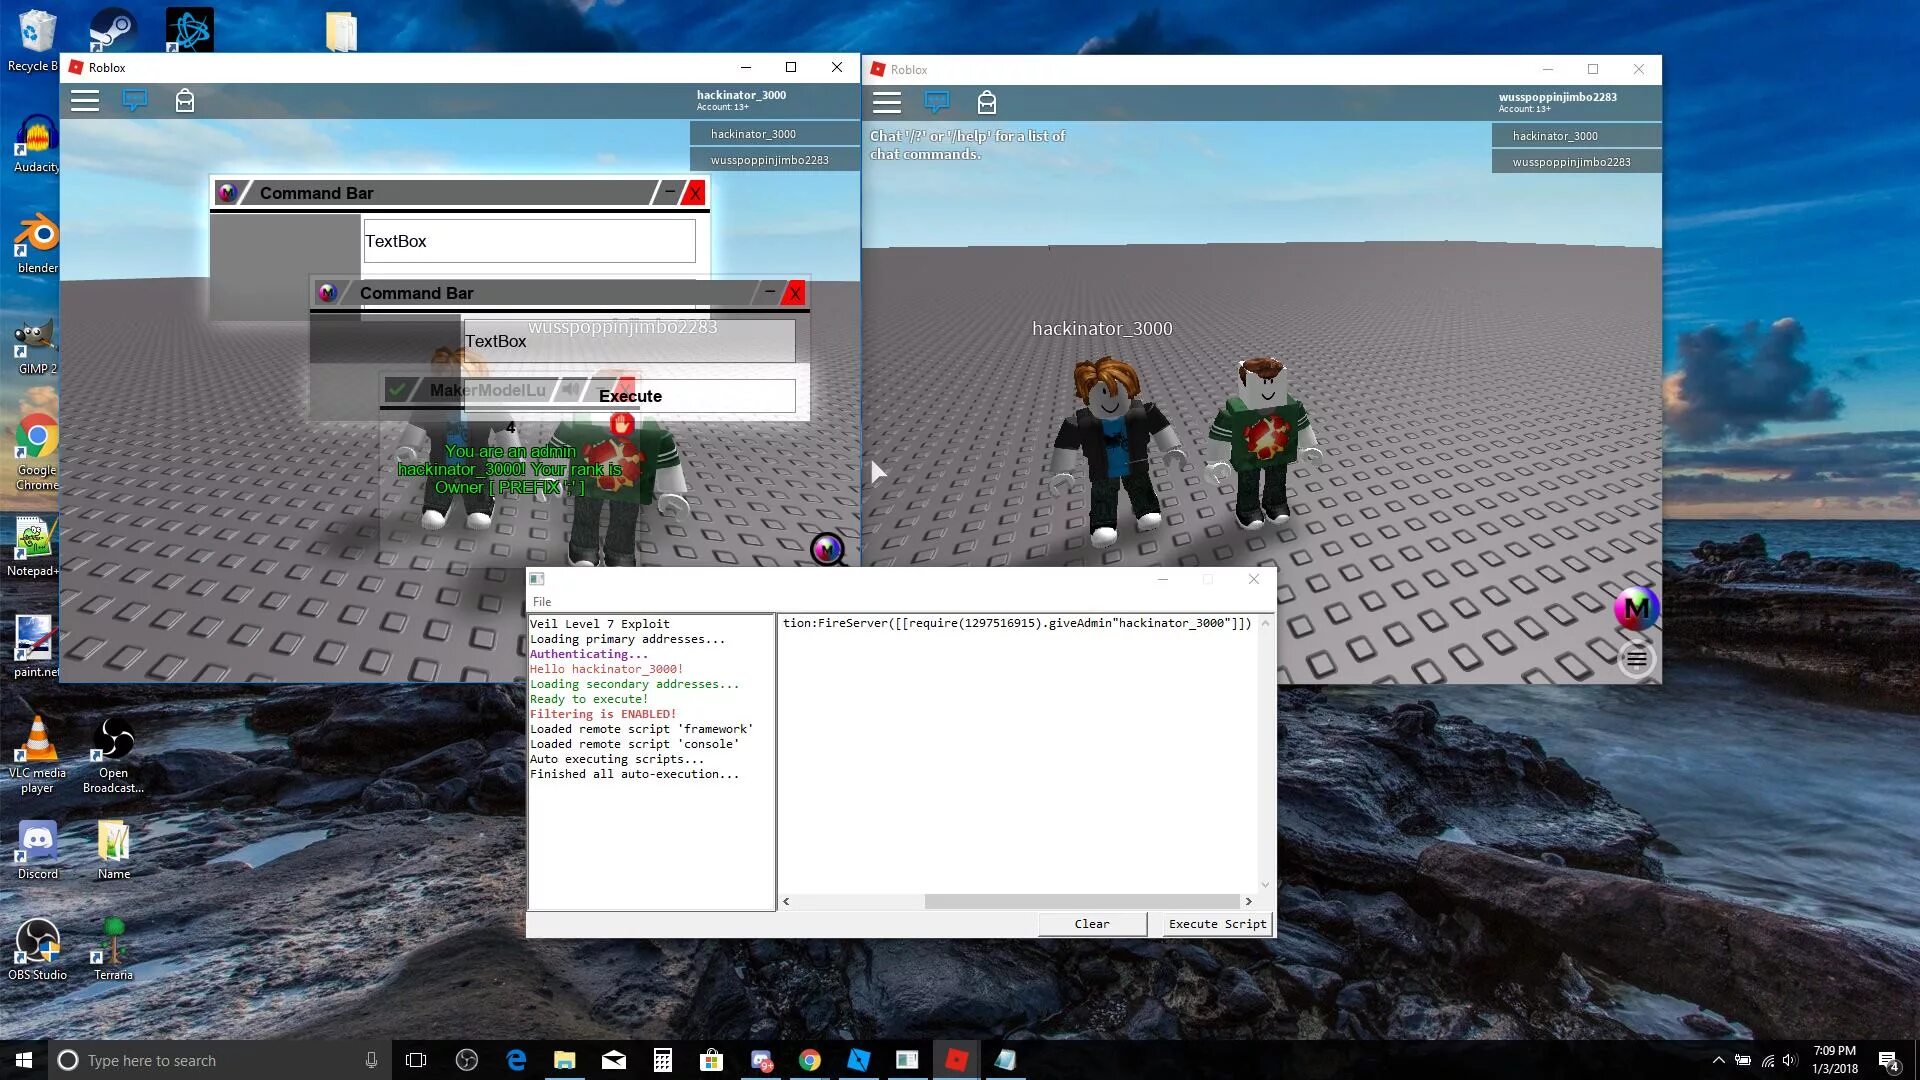
Task: Expand the second Command Bar window
Action: pyautogui.click(x=767, y=293)
